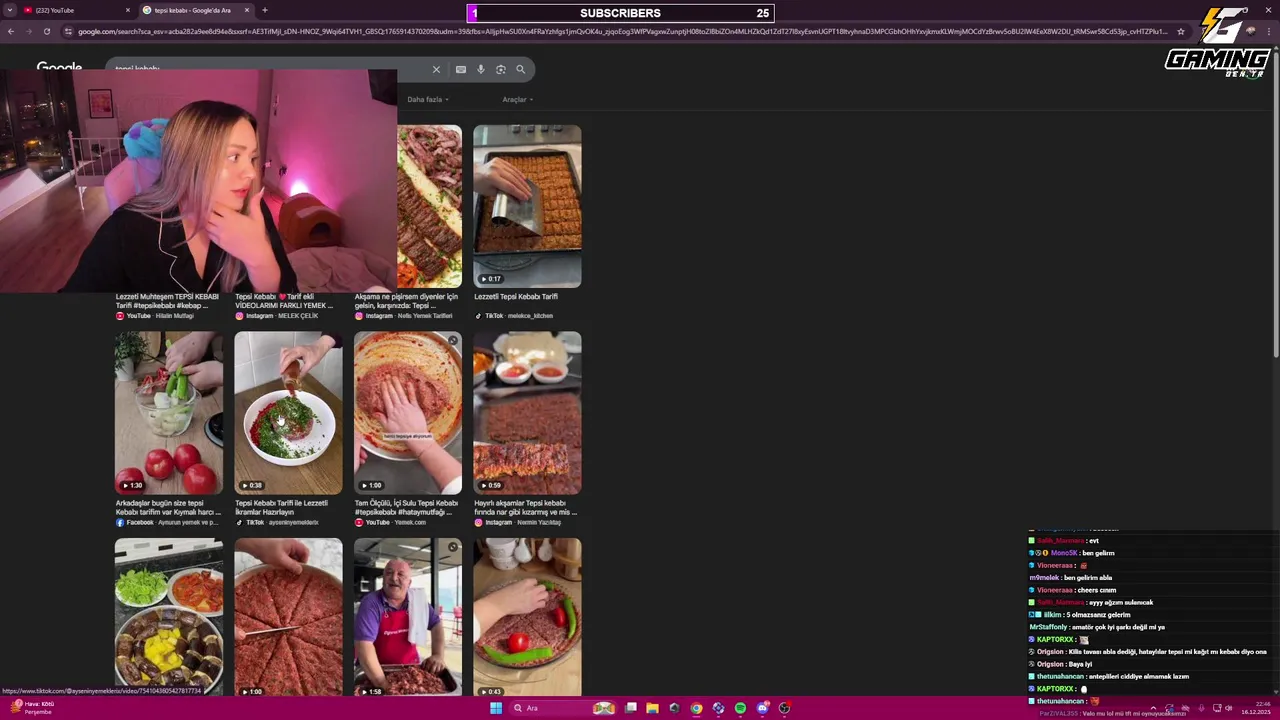Click TikTok melekce_kitchen source label
This screenshot has height=720, width=1280.
coord(514,316)
